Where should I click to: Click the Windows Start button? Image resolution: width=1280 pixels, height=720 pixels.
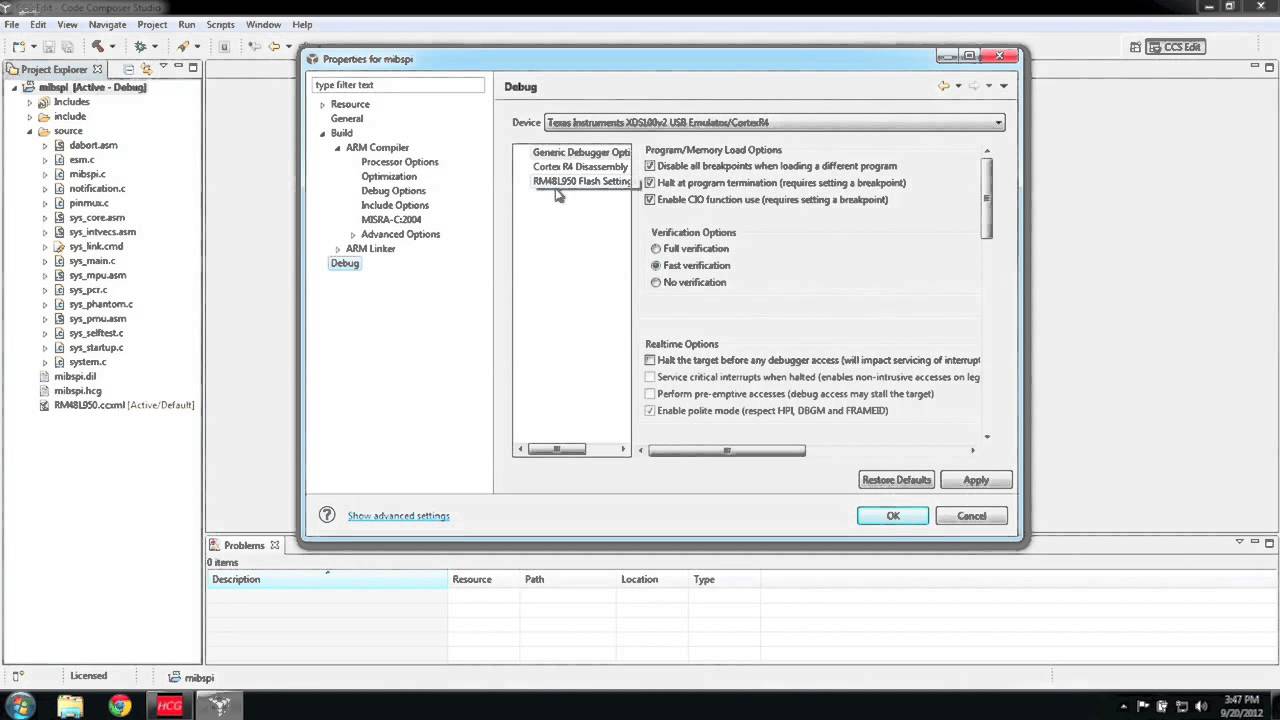point(20,706)
